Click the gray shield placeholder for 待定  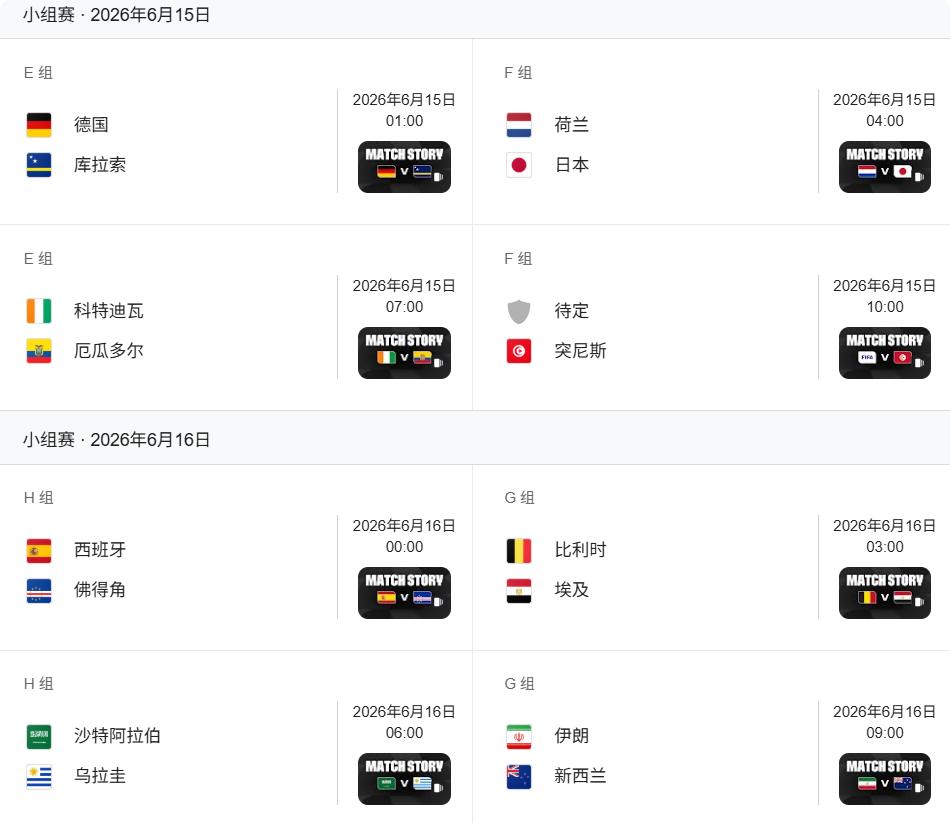click(x=519, y=311)
